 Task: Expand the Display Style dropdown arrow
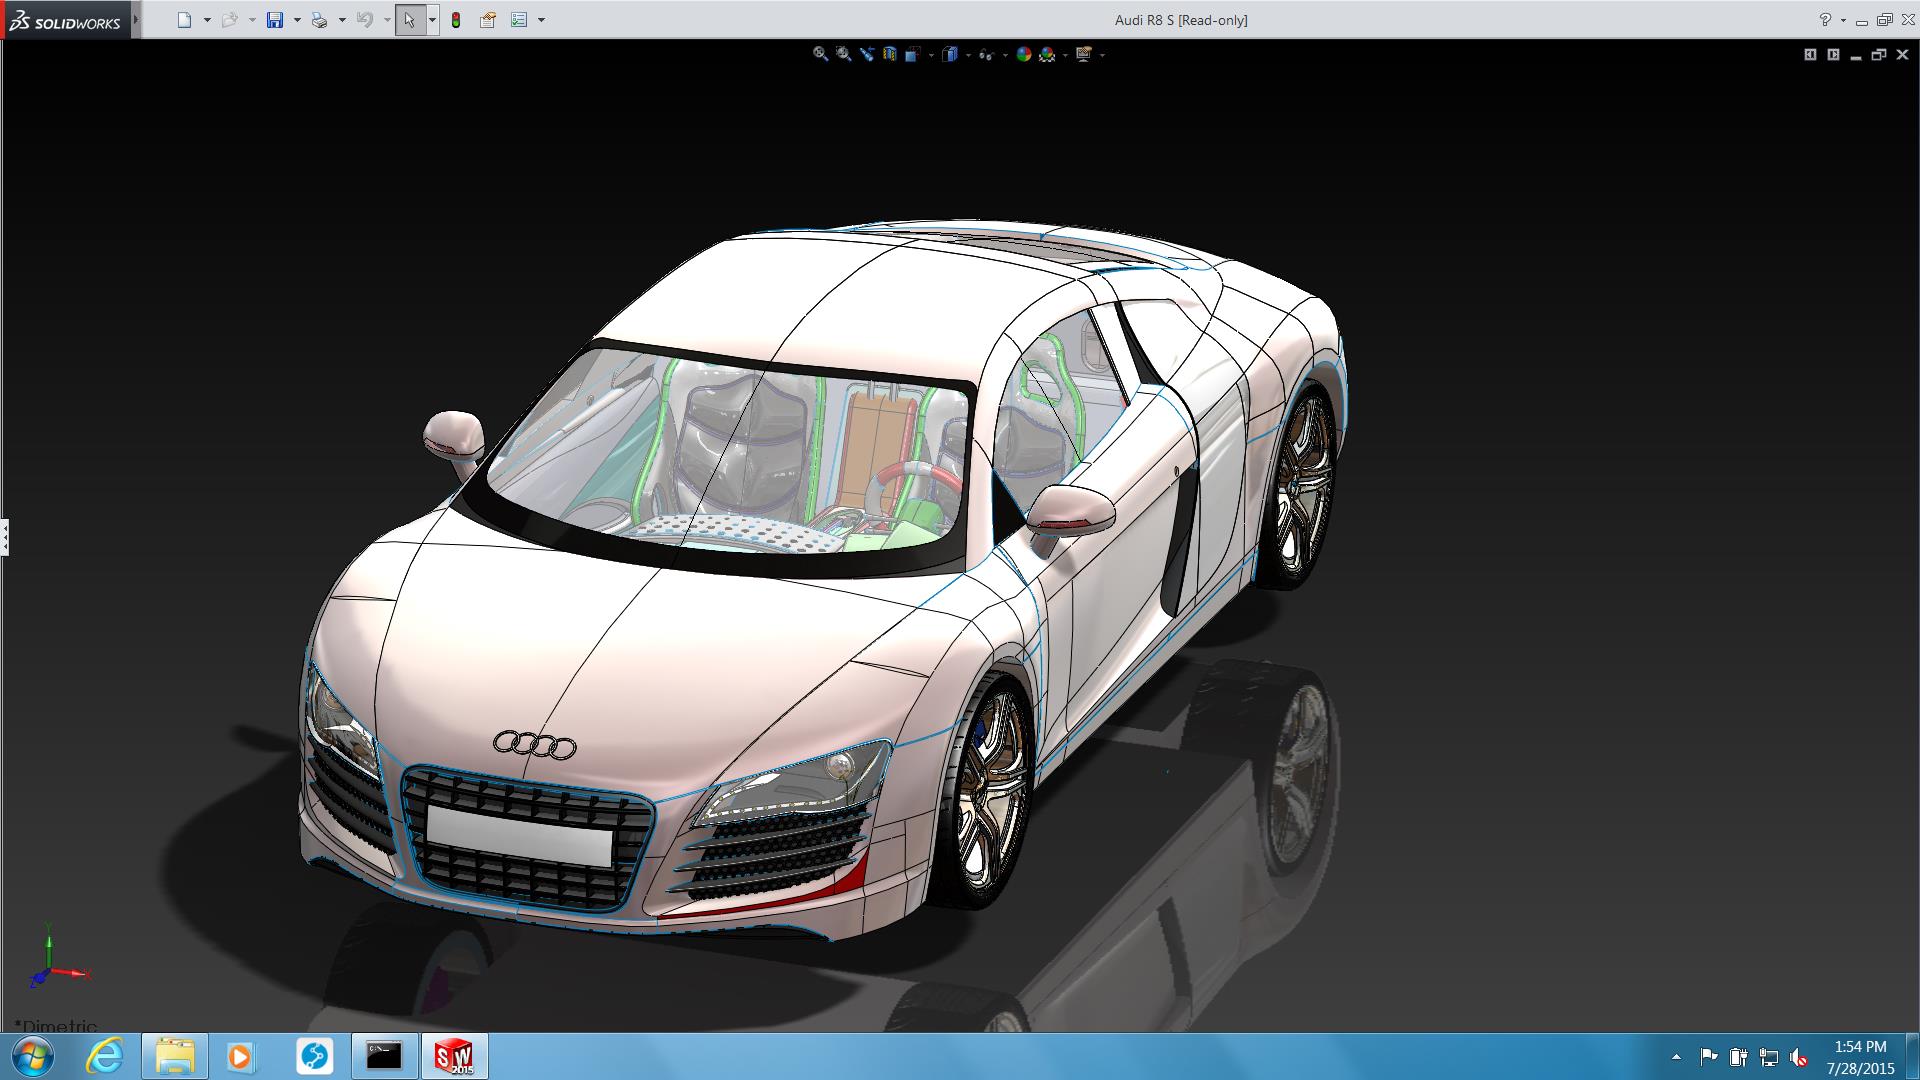968,56
